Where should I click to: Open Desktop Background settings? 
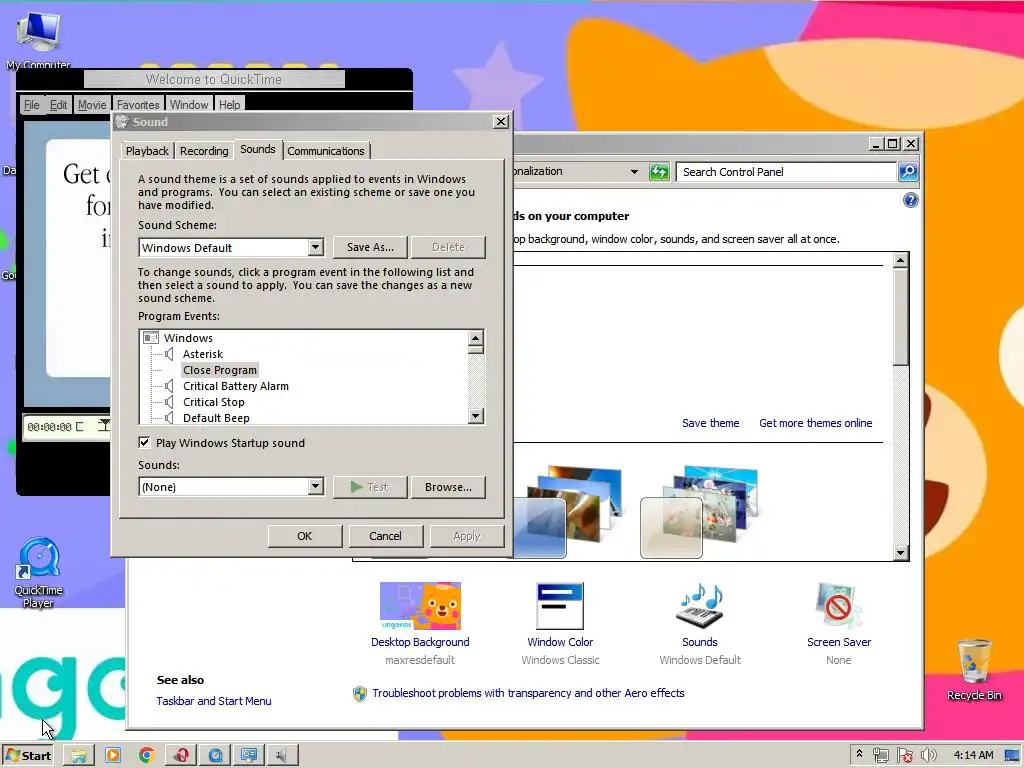420,624
